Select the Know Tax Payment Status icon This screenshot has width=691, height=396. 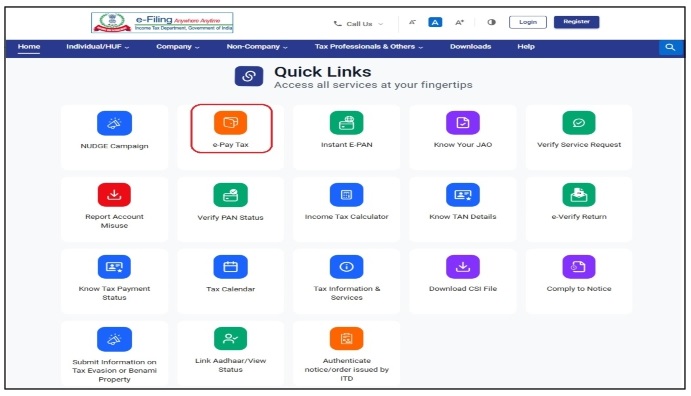(114, 266)
